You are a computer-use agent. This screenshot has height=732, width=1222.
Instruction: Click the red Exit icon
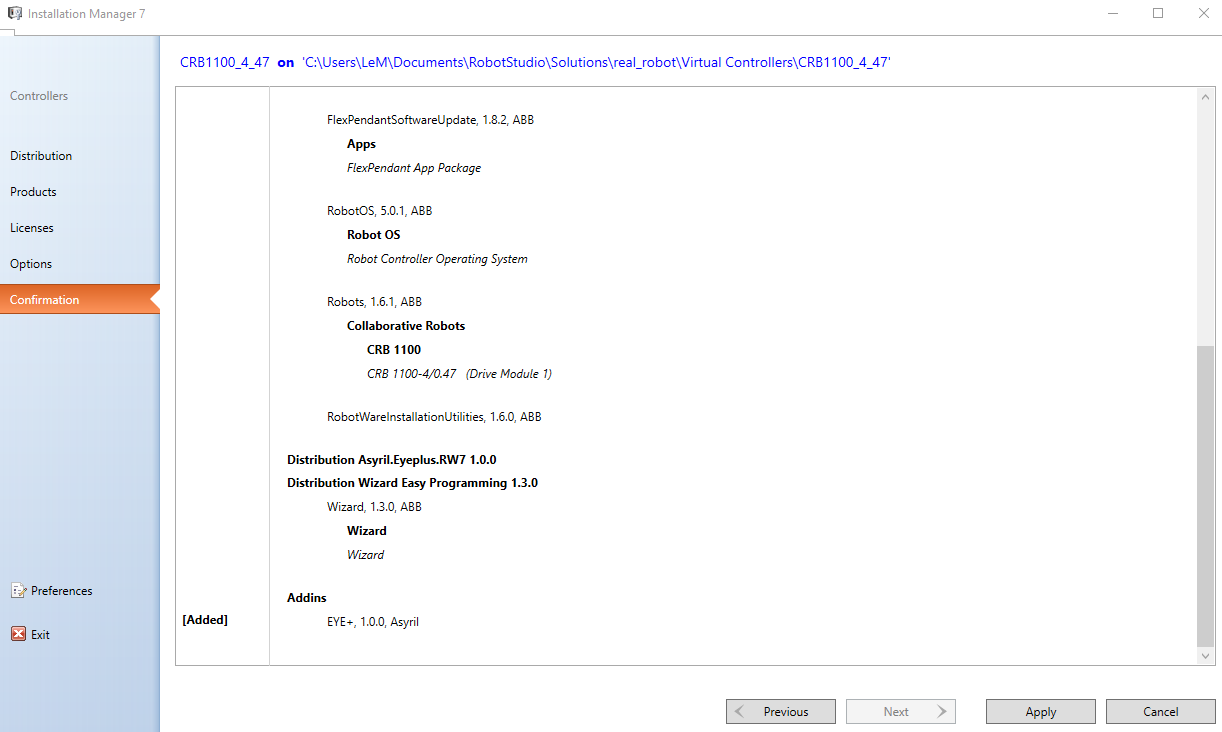coord(18,634)
